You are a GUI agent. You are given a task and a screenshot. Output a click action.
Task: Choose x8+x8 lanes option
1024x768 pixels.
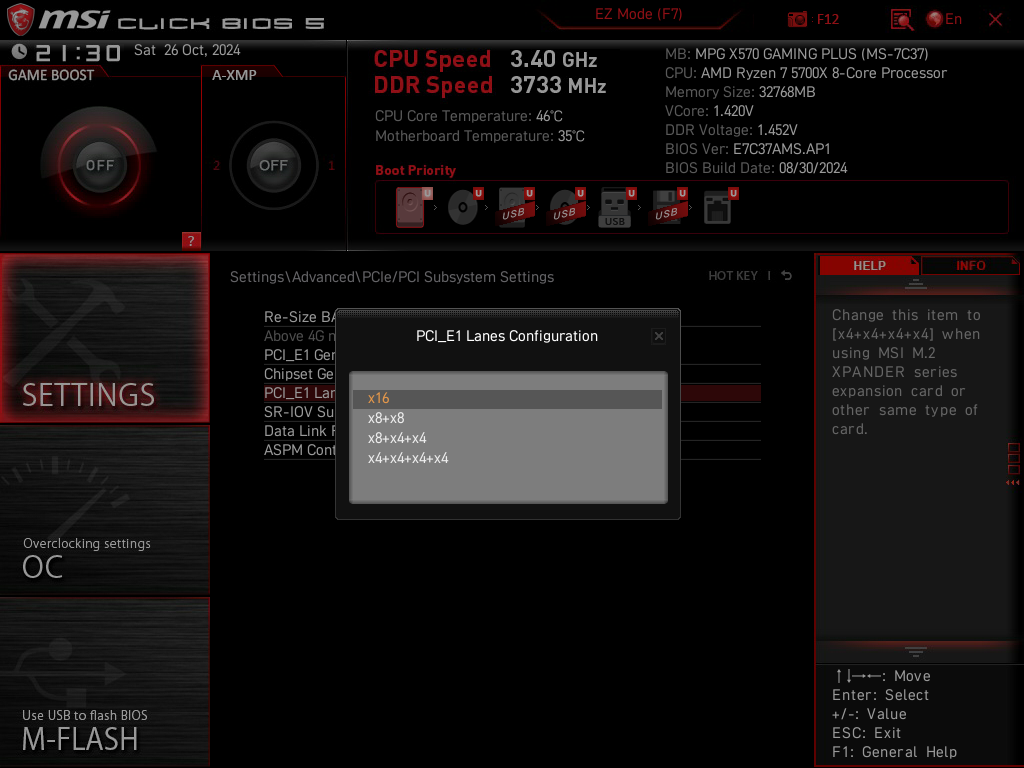[507, 419]
